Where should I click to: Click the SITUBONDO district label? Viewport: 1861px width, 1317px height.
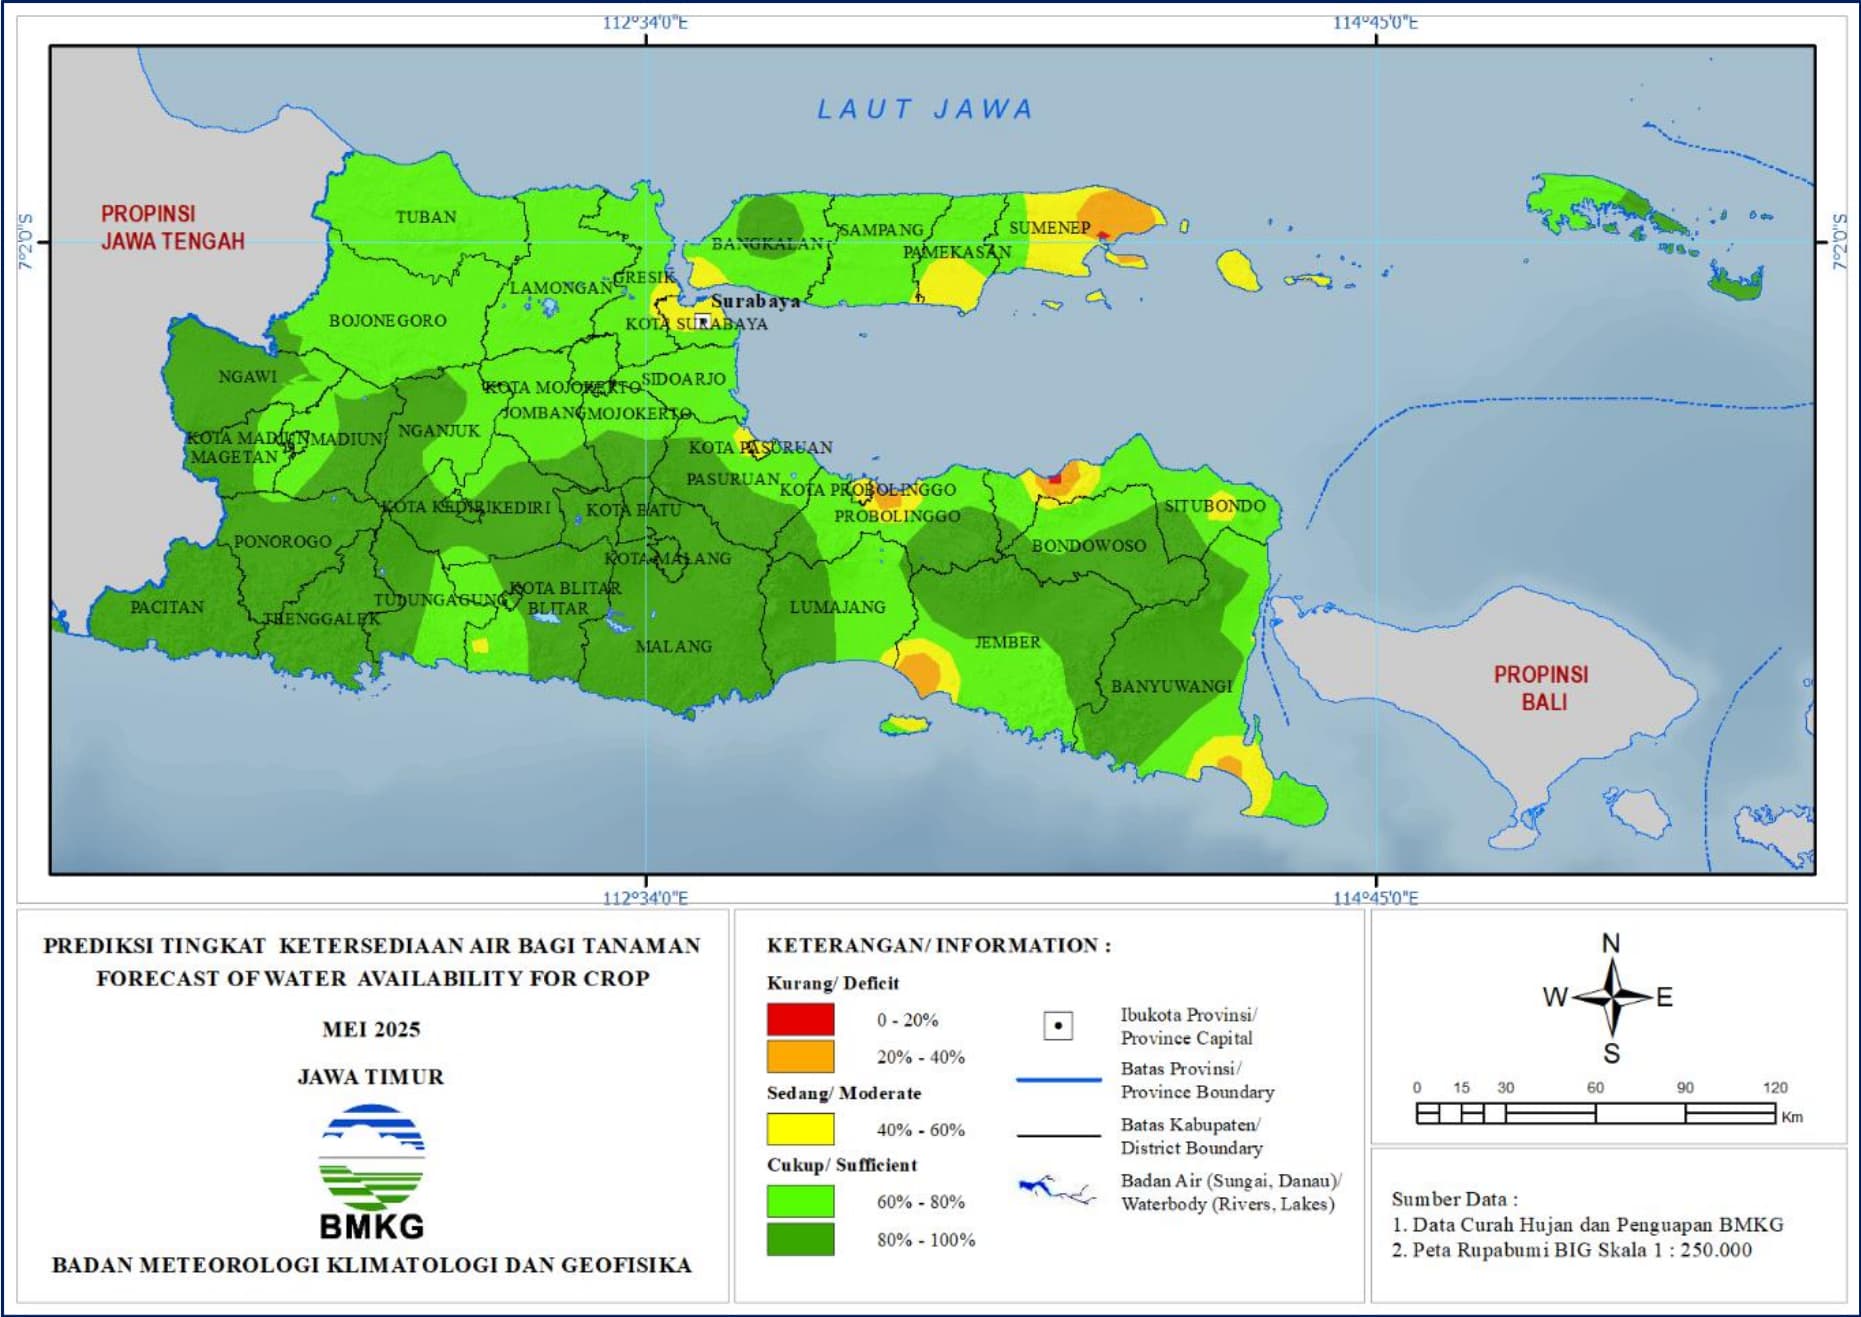1215,506
